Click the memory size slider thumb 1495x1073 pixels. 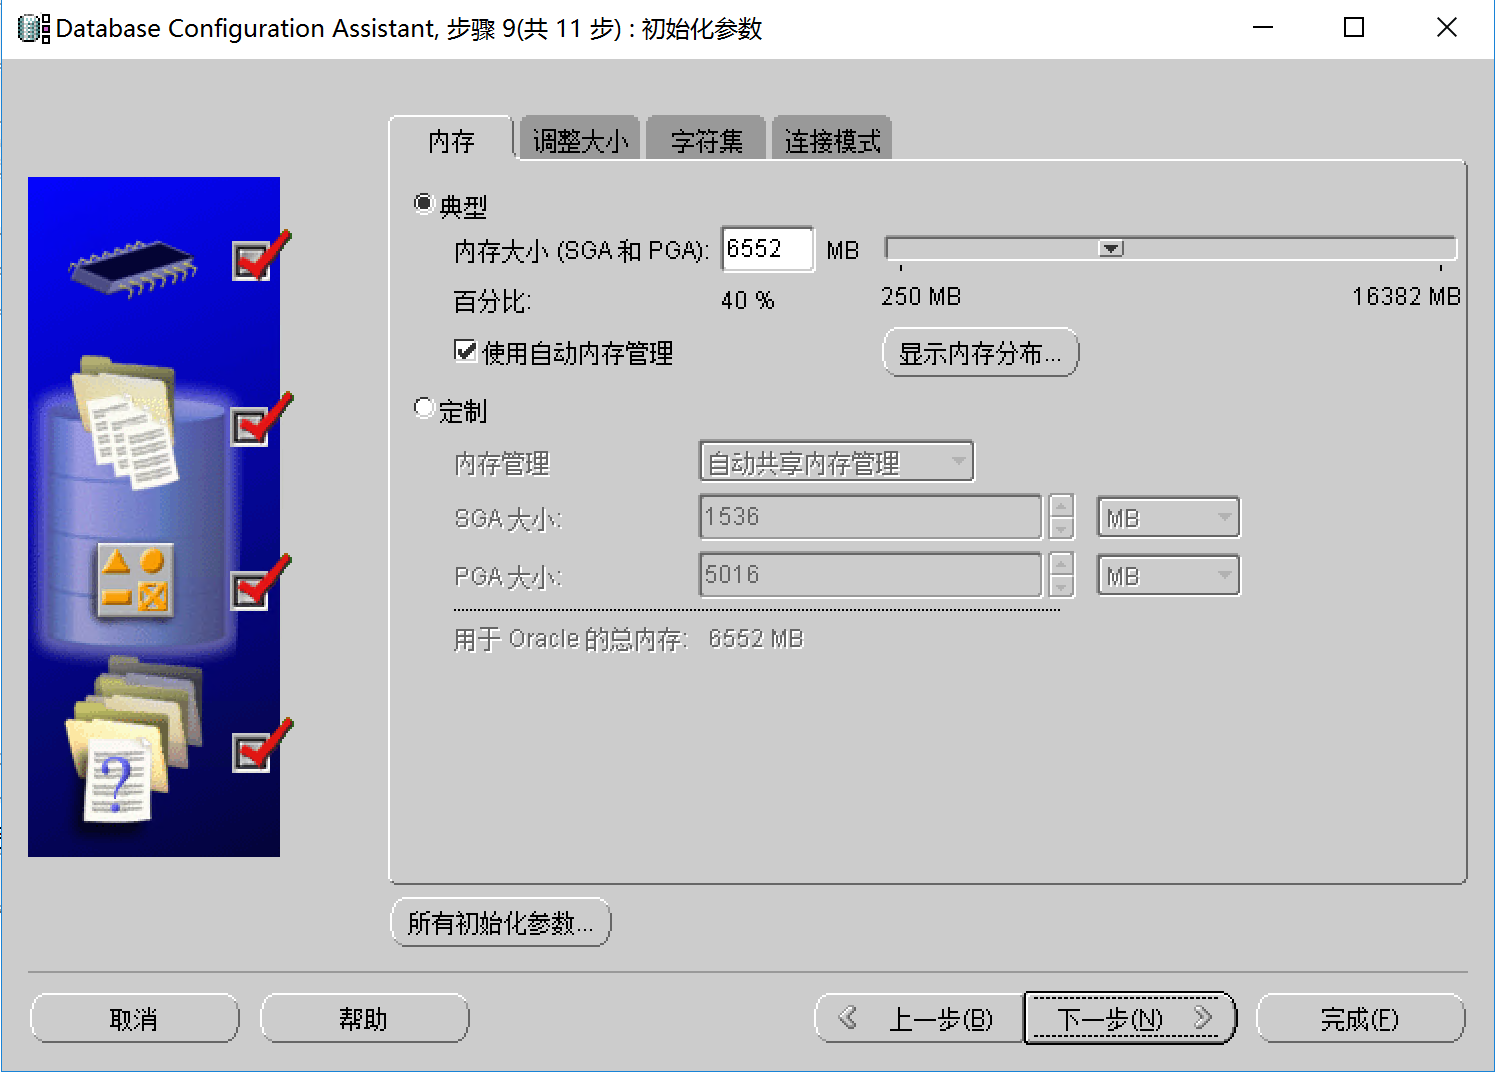(x=1111, y=248)
